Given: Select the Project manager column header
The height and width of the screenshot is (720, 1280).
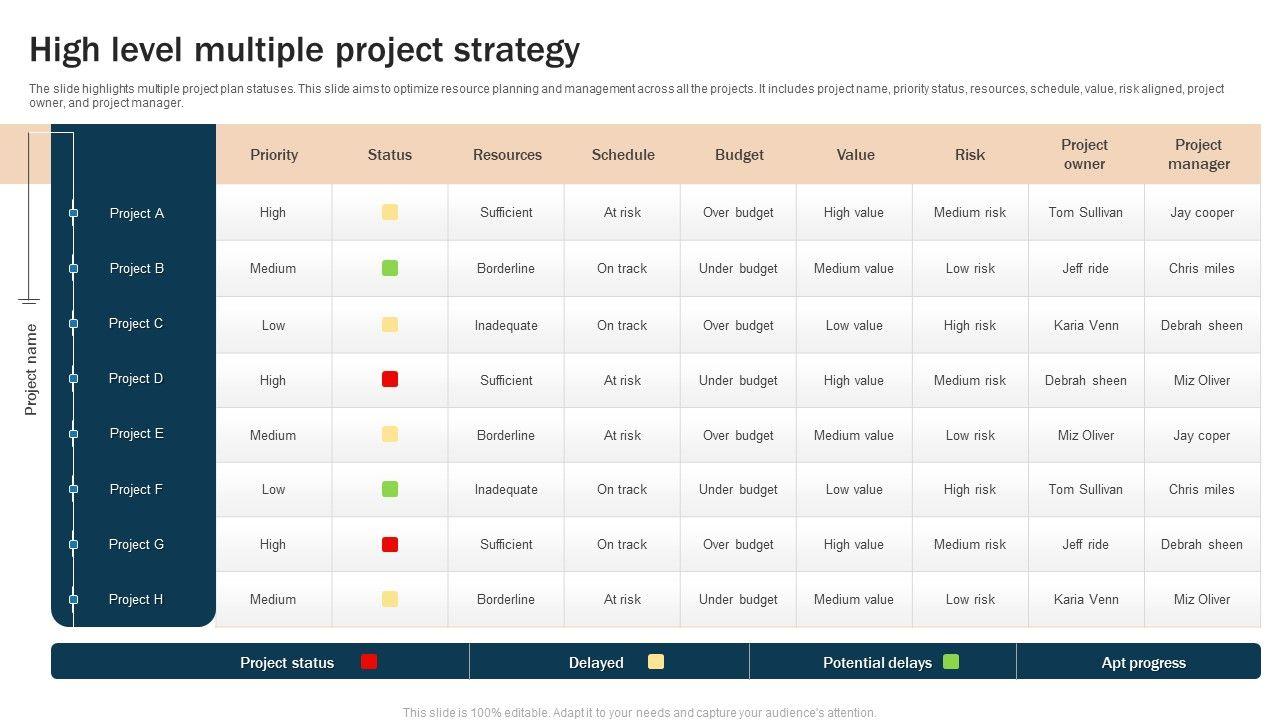Looking at the screenshot, I should [1199, 154].
